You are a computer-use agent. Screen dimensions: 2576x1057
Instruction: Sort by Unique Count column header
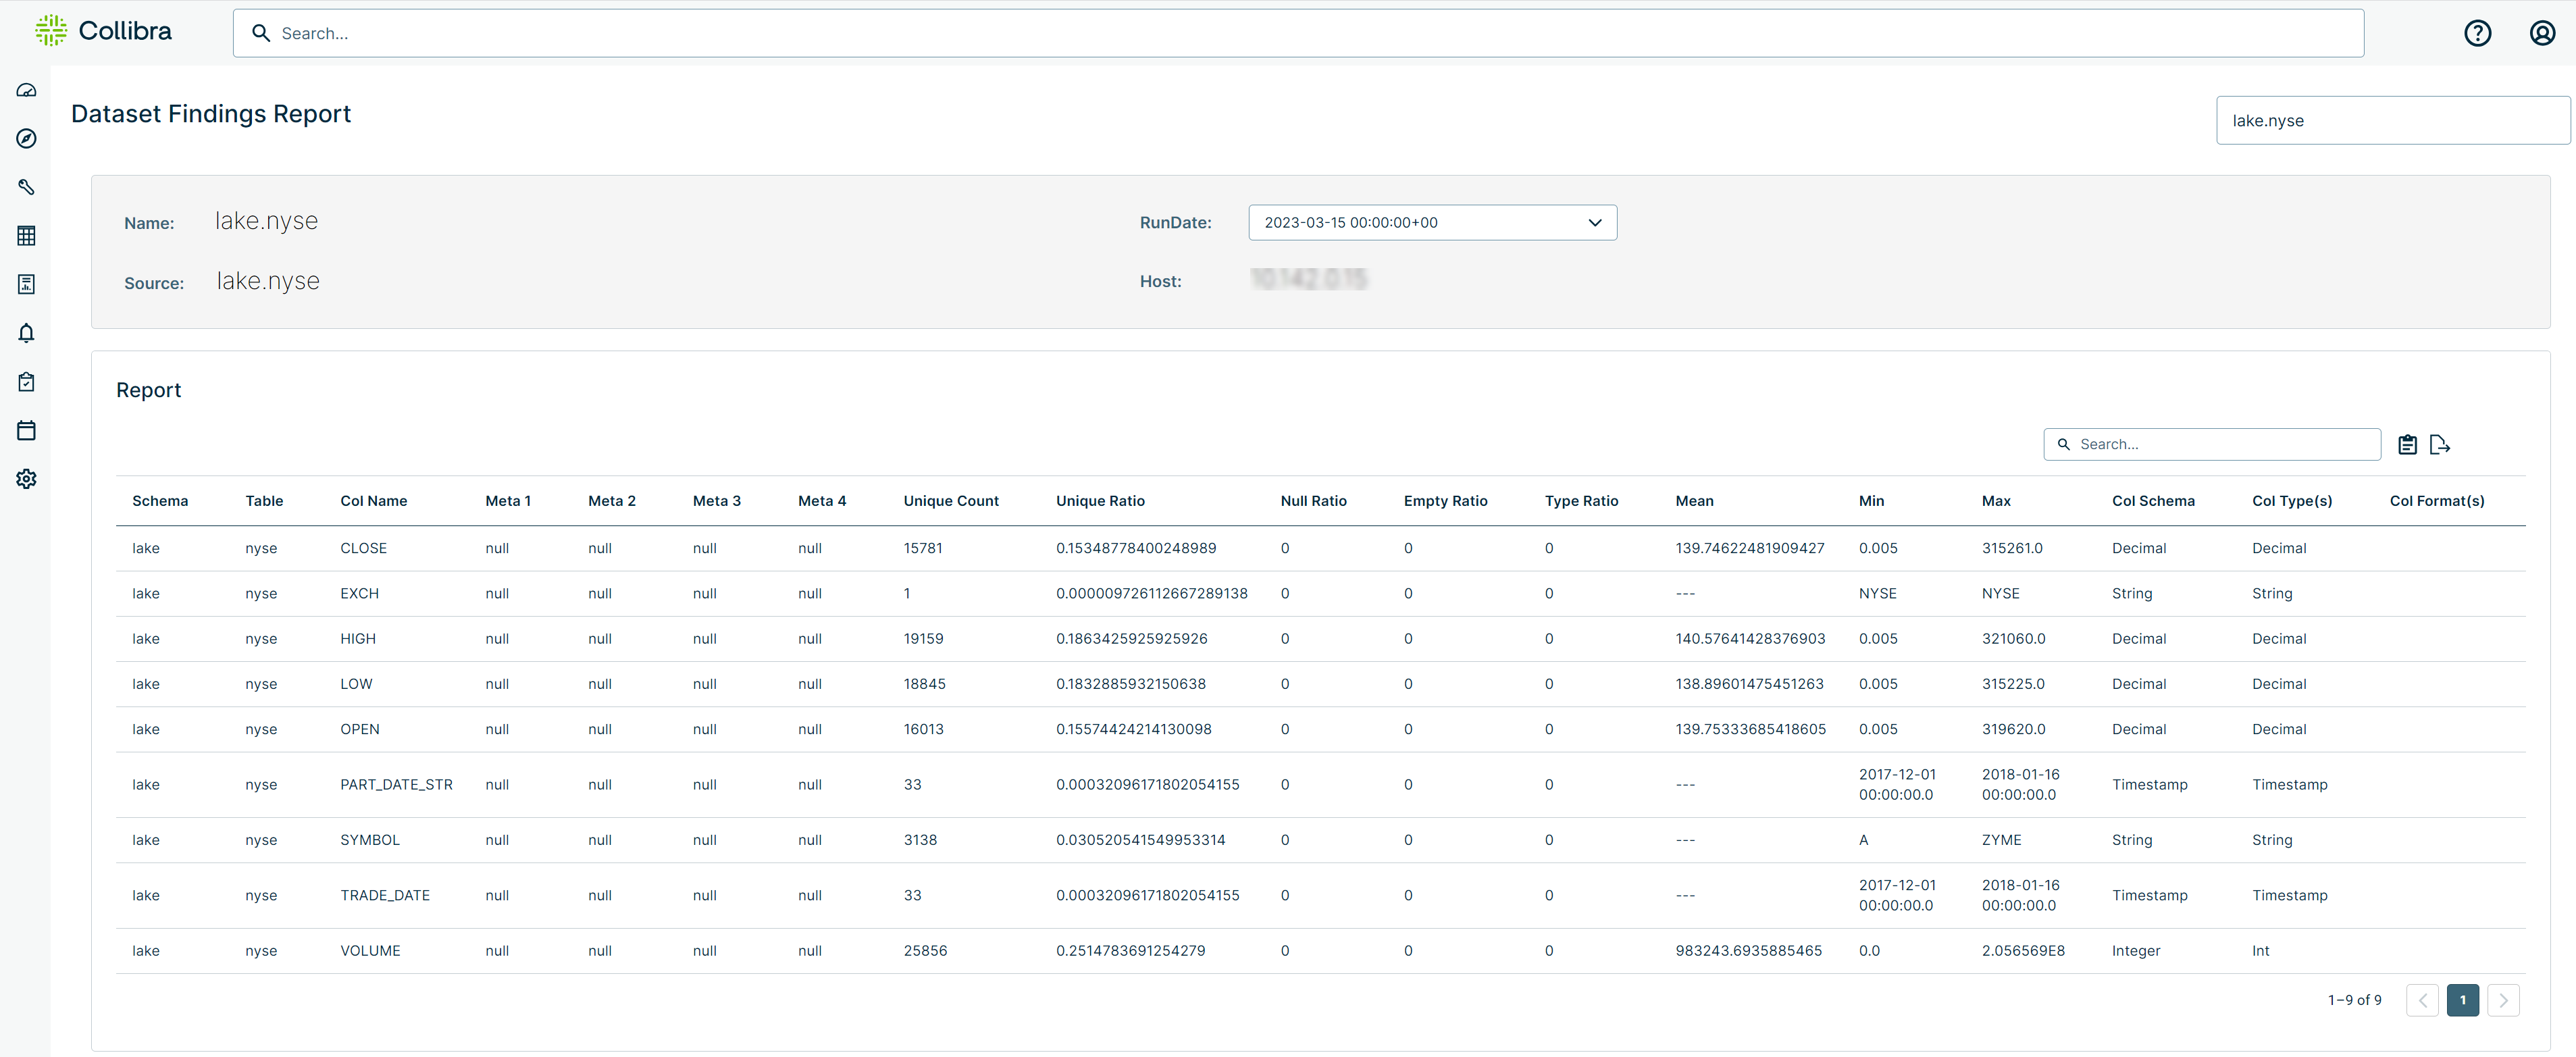pos(950,501)
